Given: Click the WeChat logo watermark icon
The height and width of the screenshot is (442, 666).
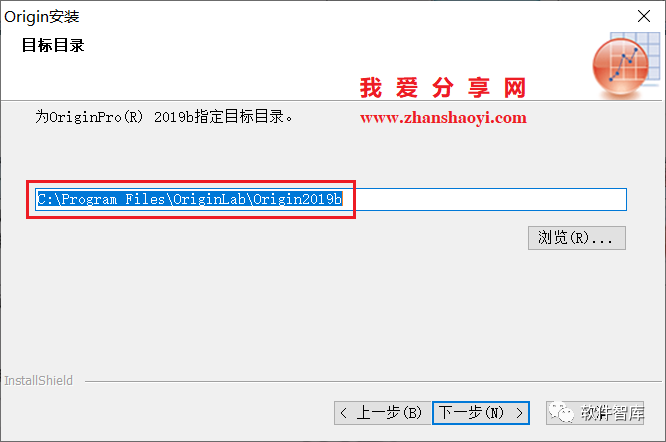Looking at the screenshot, I should [x=561, y=412].
